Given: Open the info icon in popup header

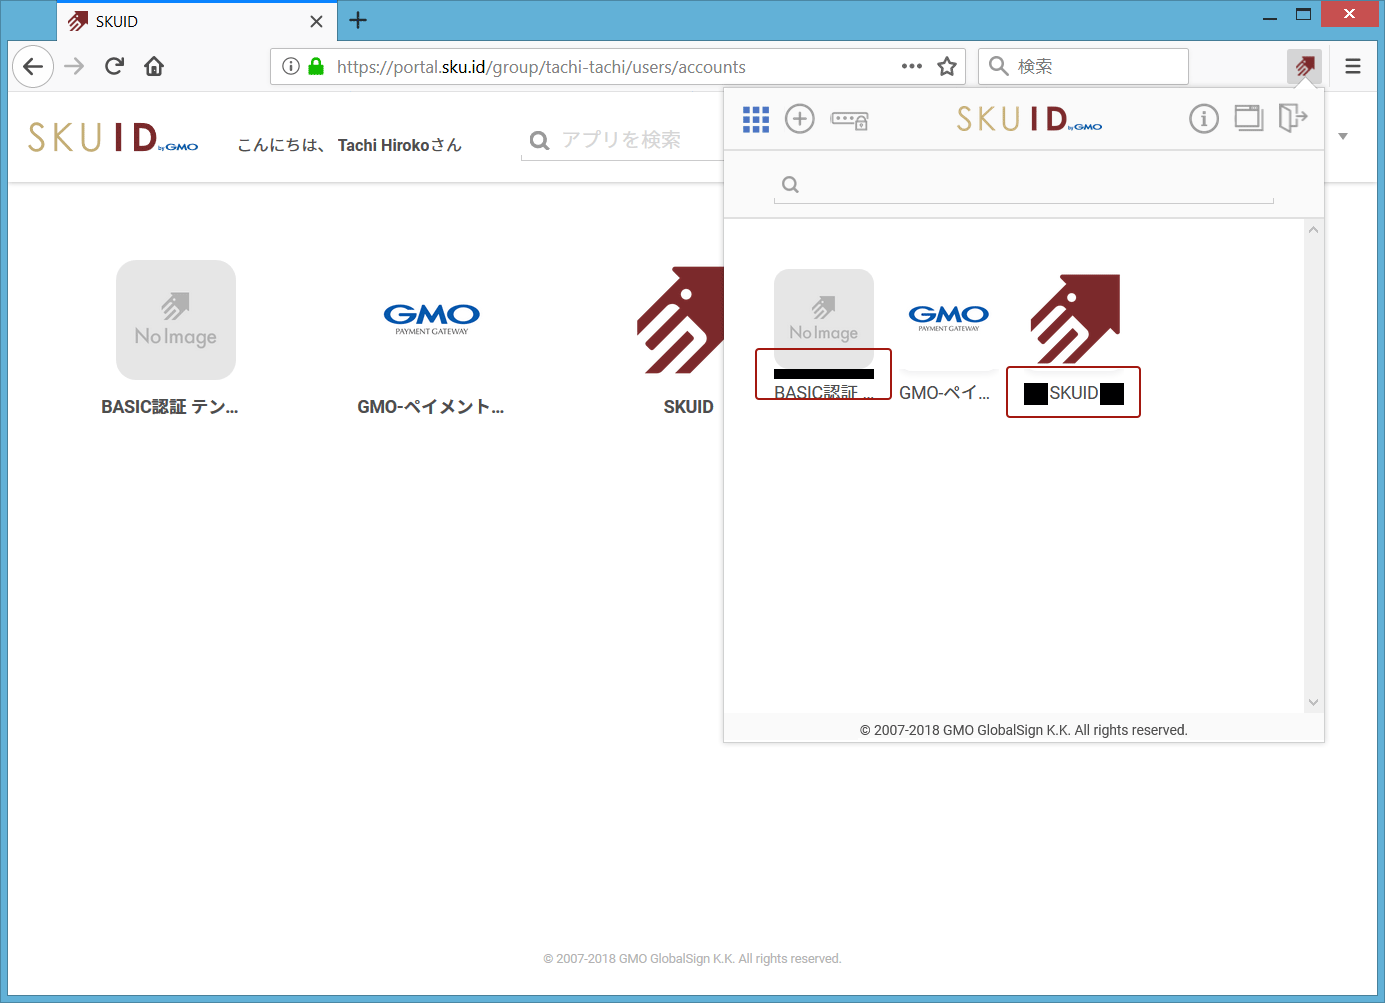Looking at the screenshot, I should coord(1203,120).
